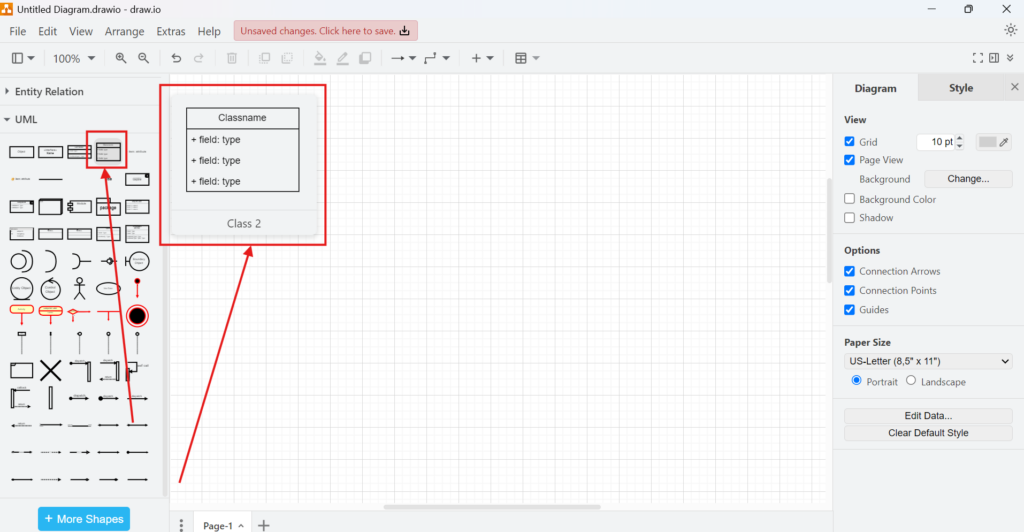Select the Actor stick figure shape
1024x532 pixels.
[x=79, y=289]
